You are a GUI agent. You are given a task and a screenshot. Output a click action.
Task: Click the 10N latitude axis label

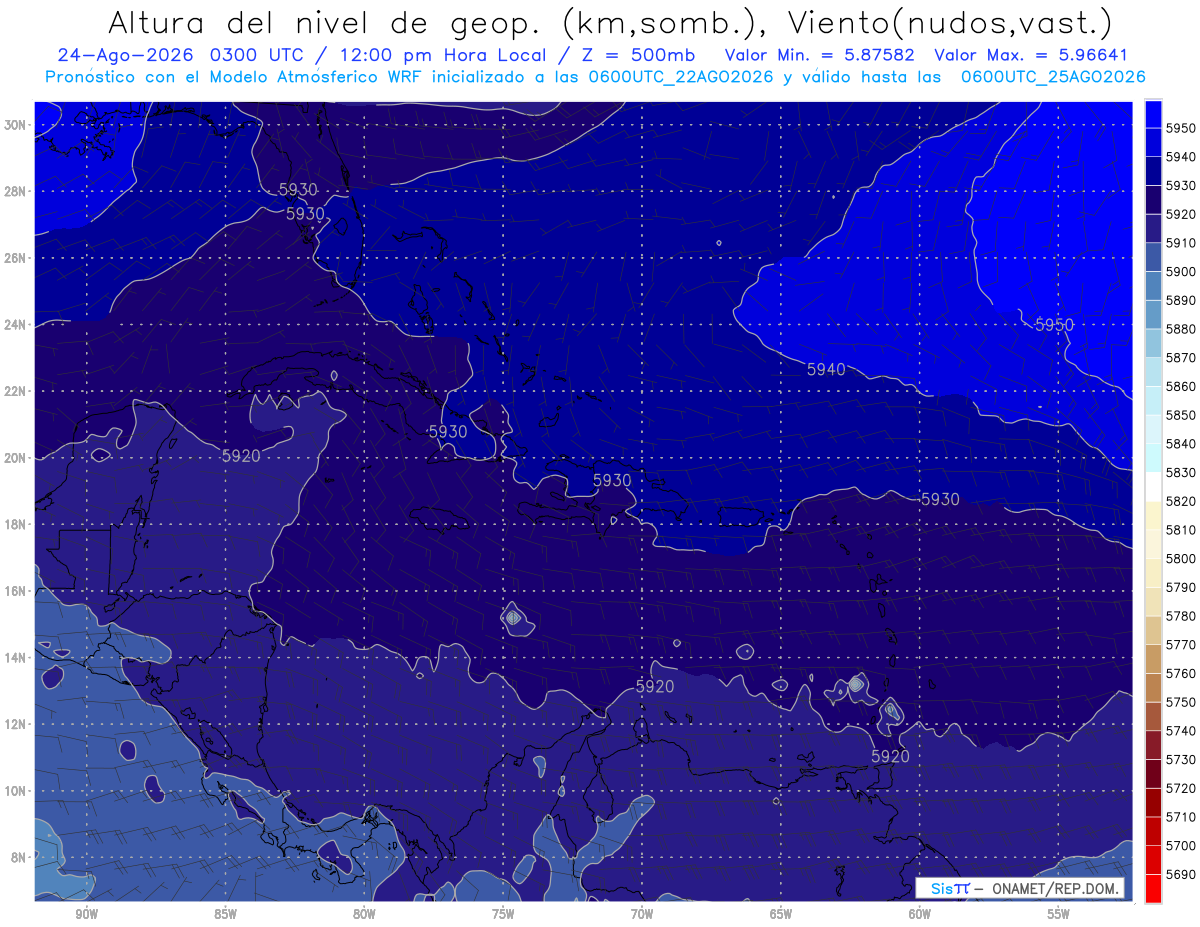(15, 791)
